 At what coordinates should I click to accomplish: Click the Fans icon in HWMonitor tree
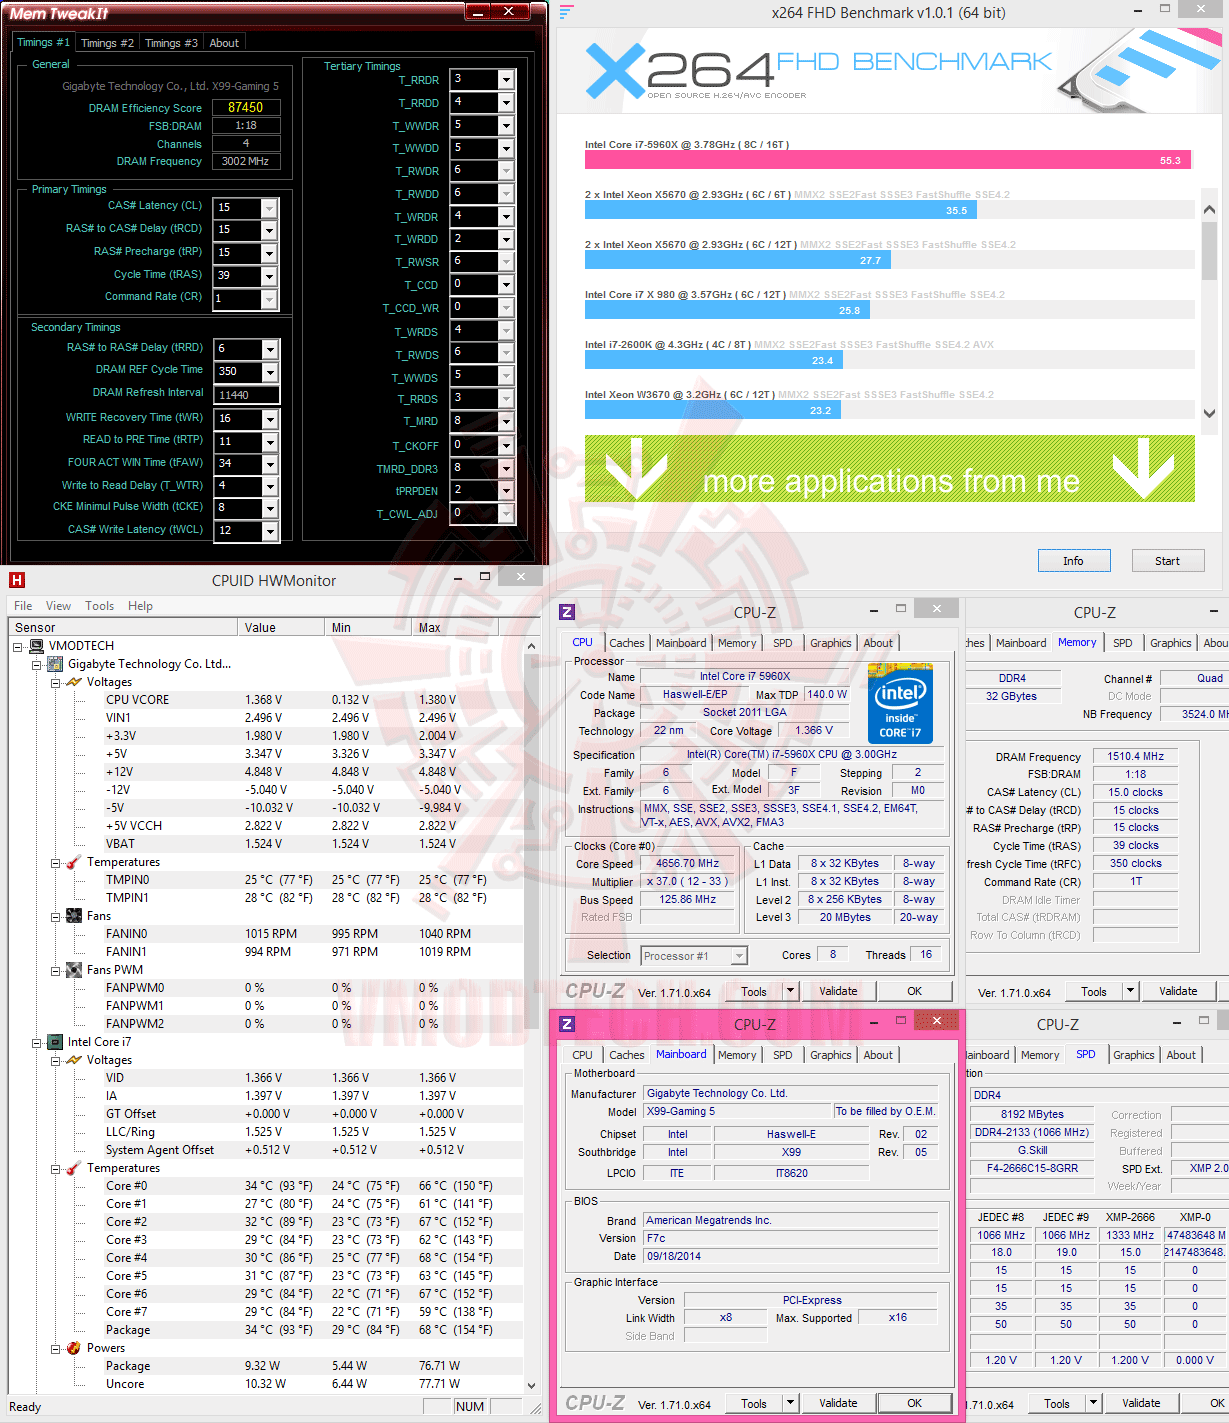[x=74, y=916]
